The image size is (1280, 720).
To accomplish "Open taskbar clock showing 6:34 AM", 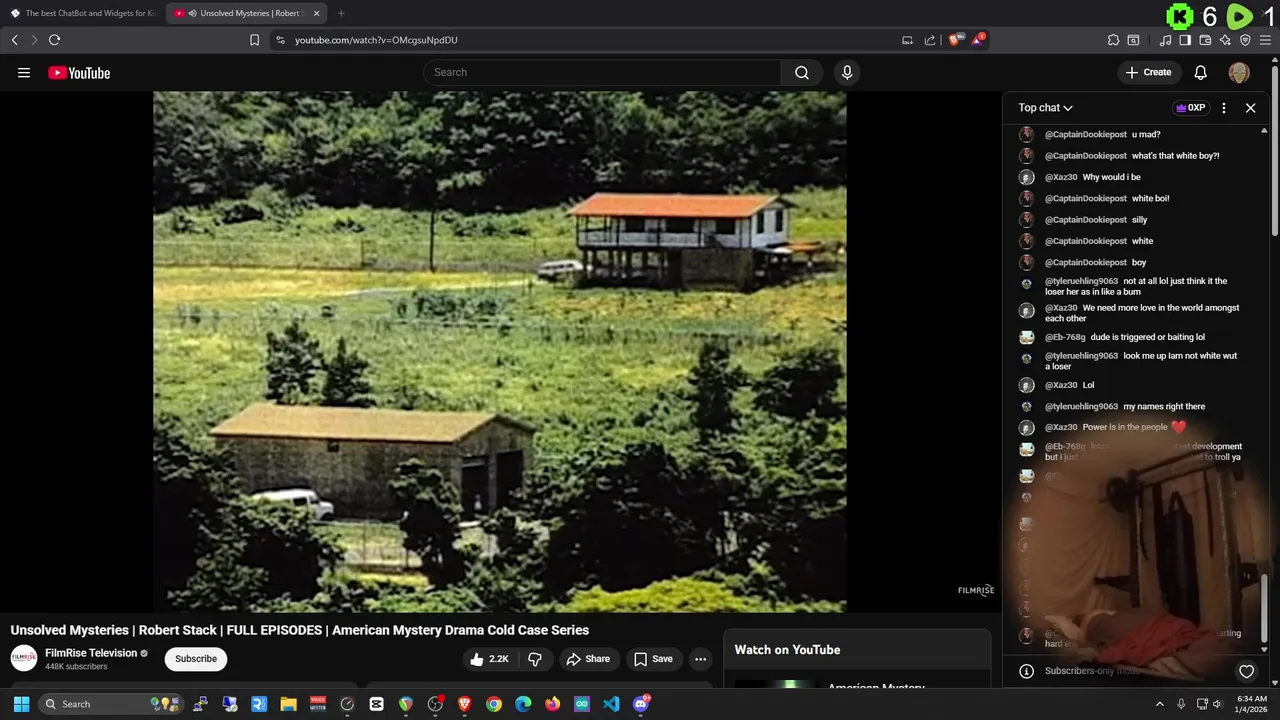I will [1251, 704].
